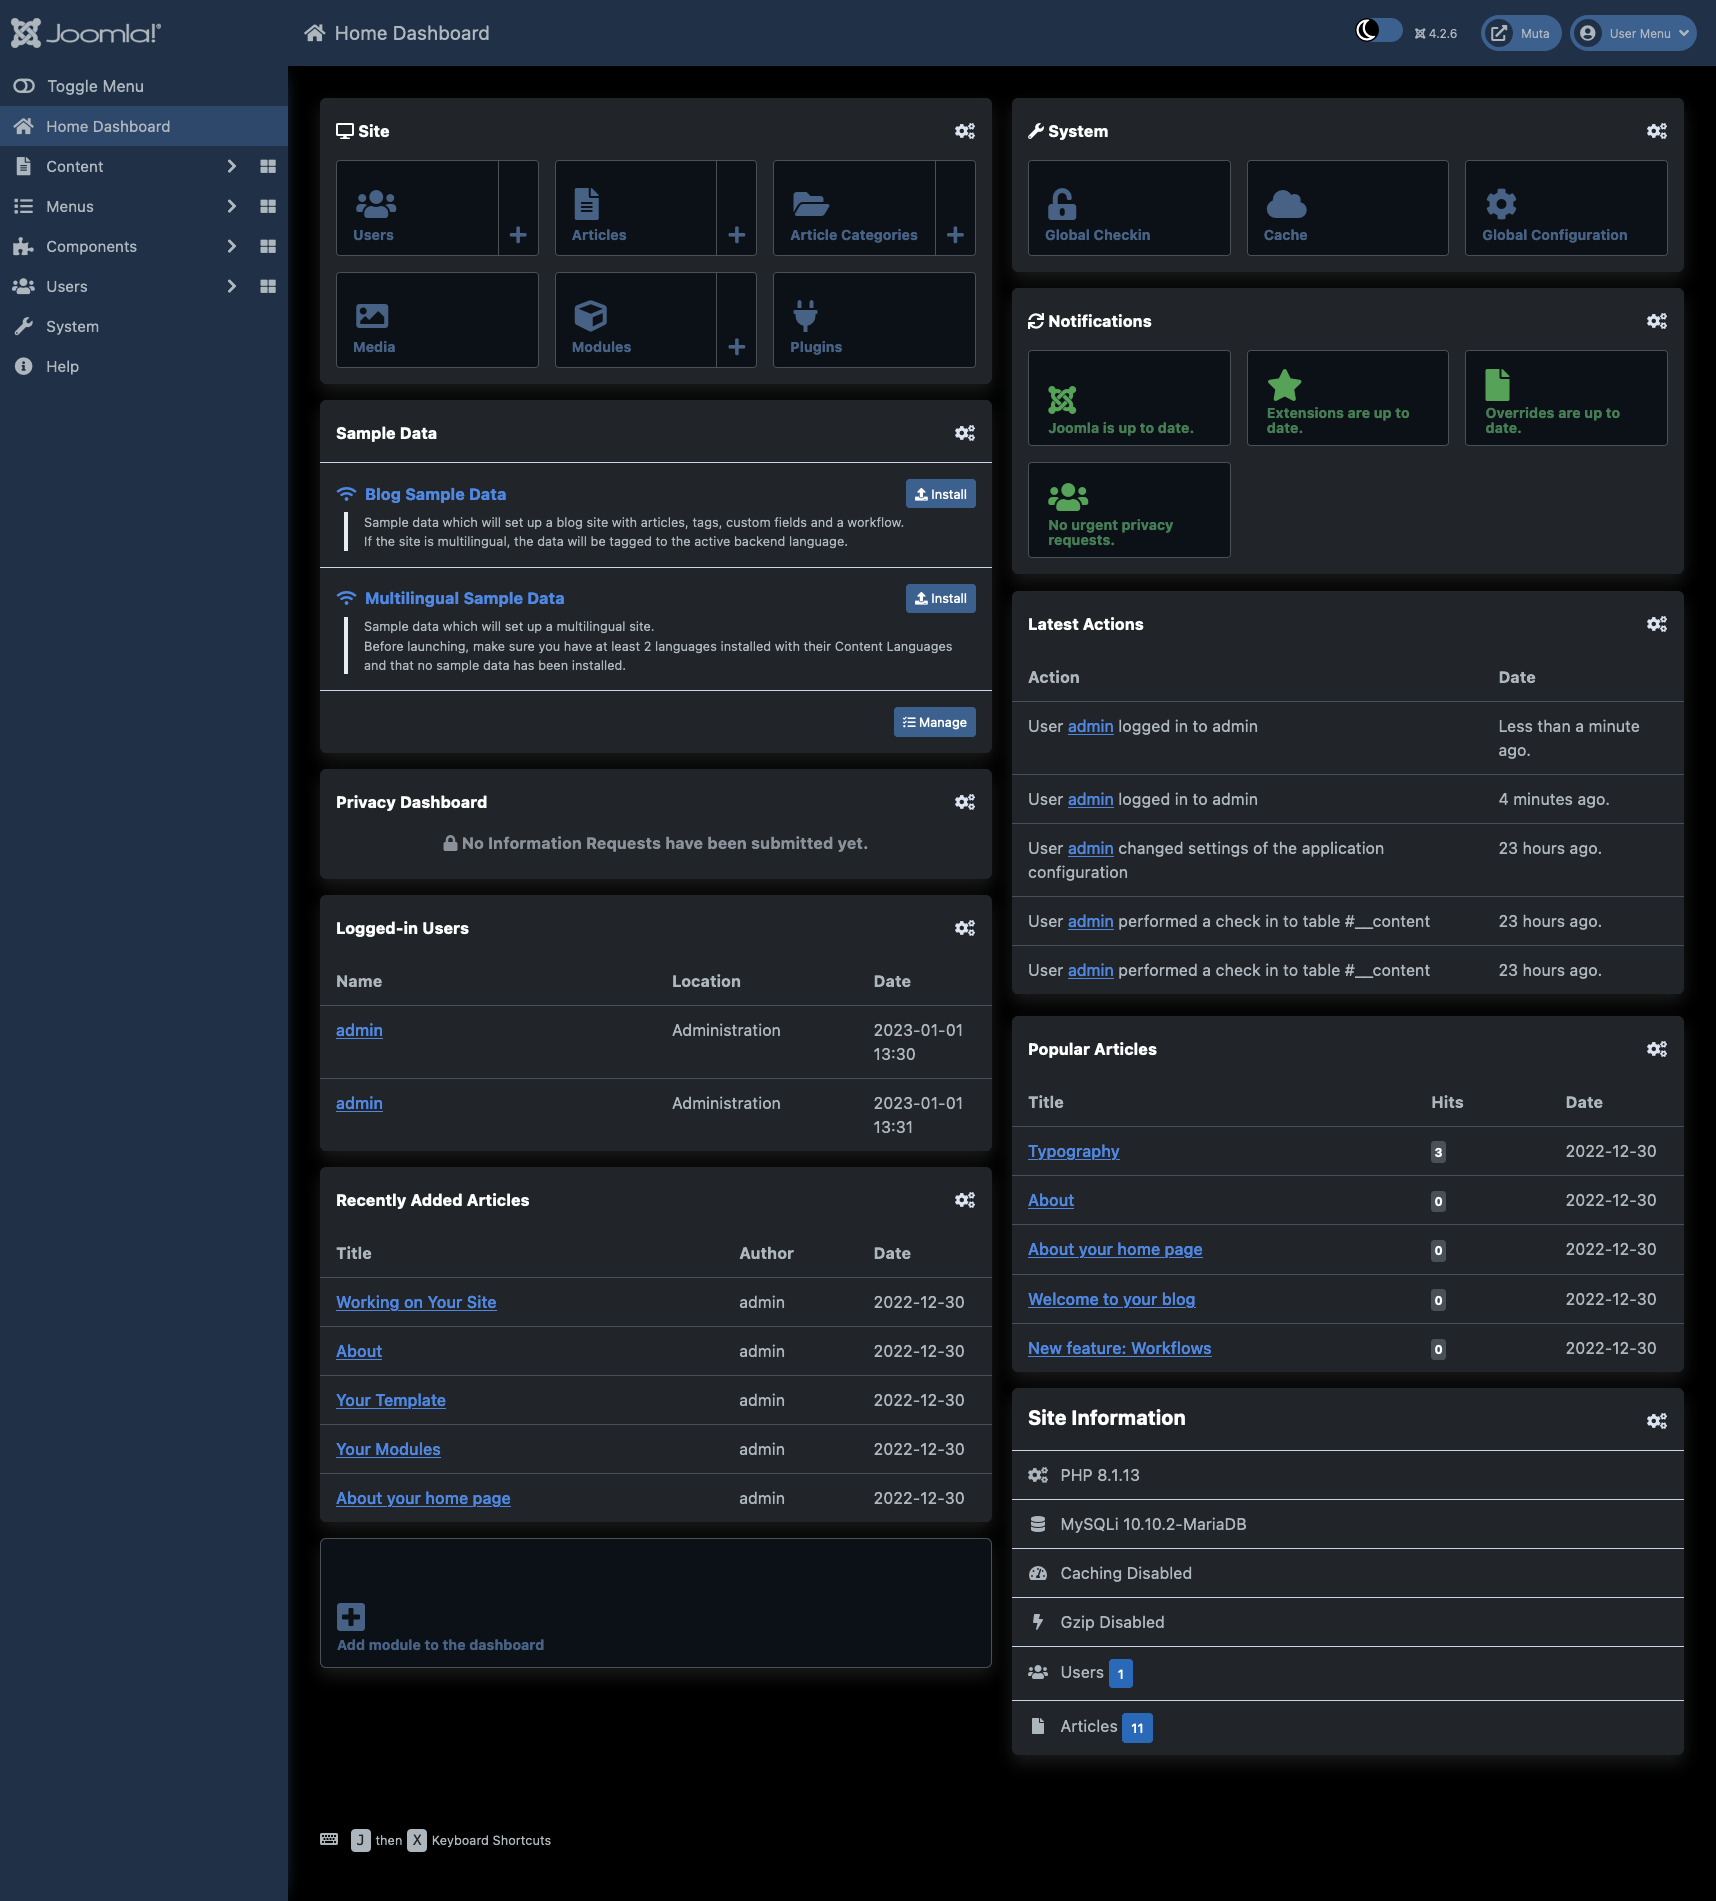This screenshot has height=1901, width=1716.
Task: Open the User Menu dropdown
Action: 1632,33
